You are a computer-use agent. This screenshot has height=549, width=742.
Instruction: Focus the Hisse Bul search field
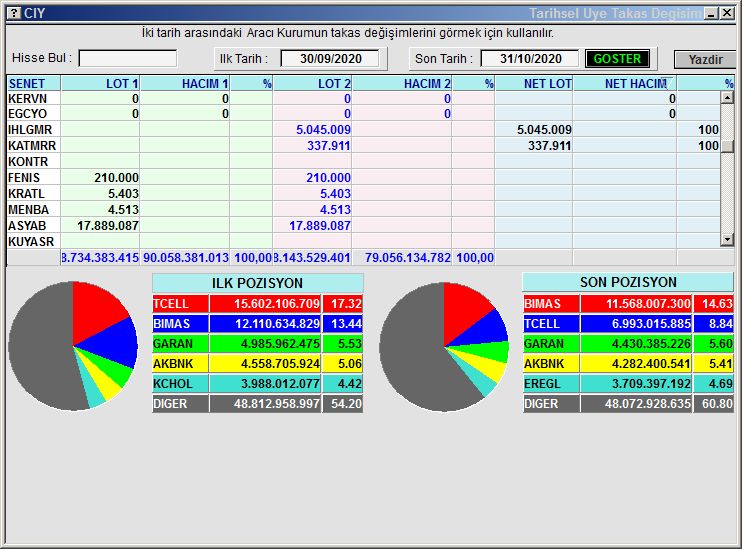128,59
